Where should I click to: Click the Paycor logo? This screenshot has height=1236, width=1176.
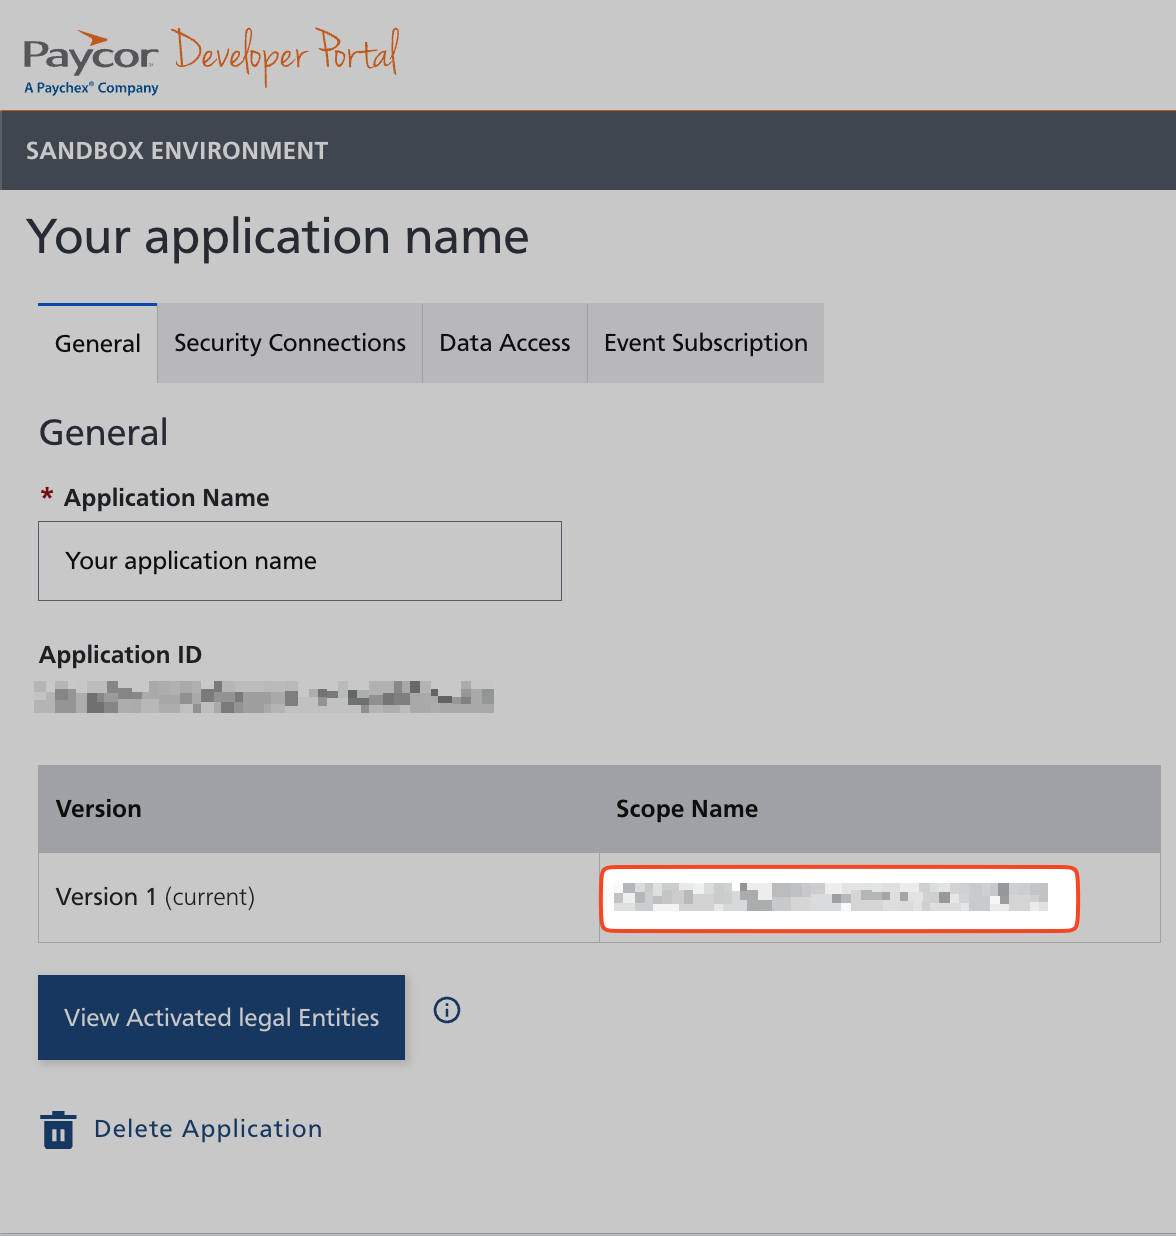pyautogui.click(x=90, y=55)
